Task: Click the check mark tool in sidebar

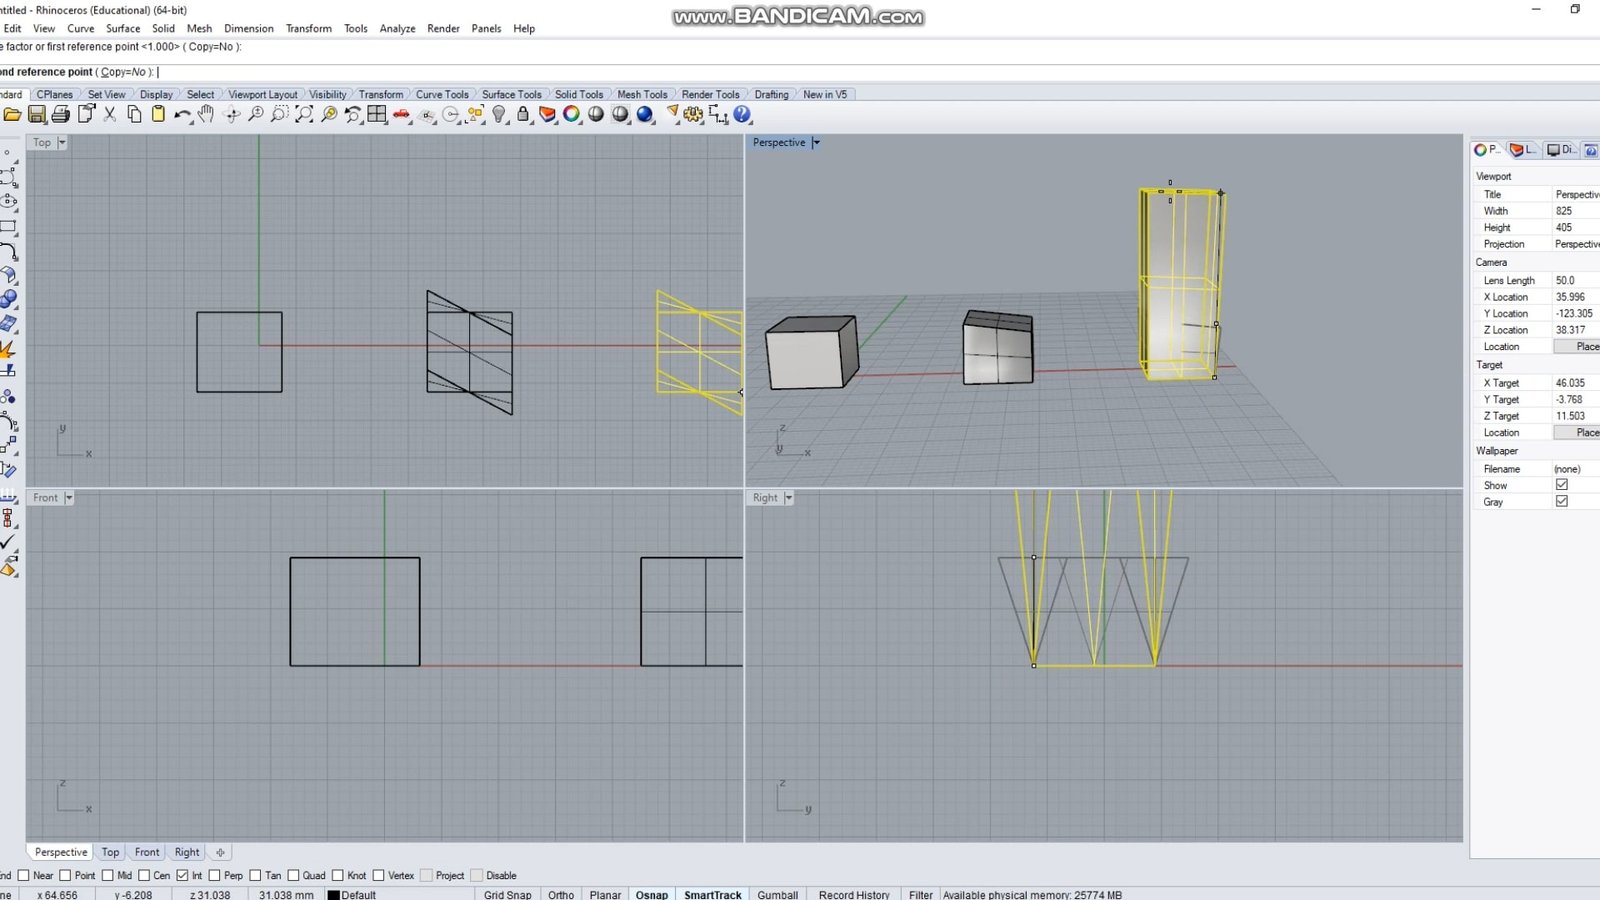Action: 9,542
